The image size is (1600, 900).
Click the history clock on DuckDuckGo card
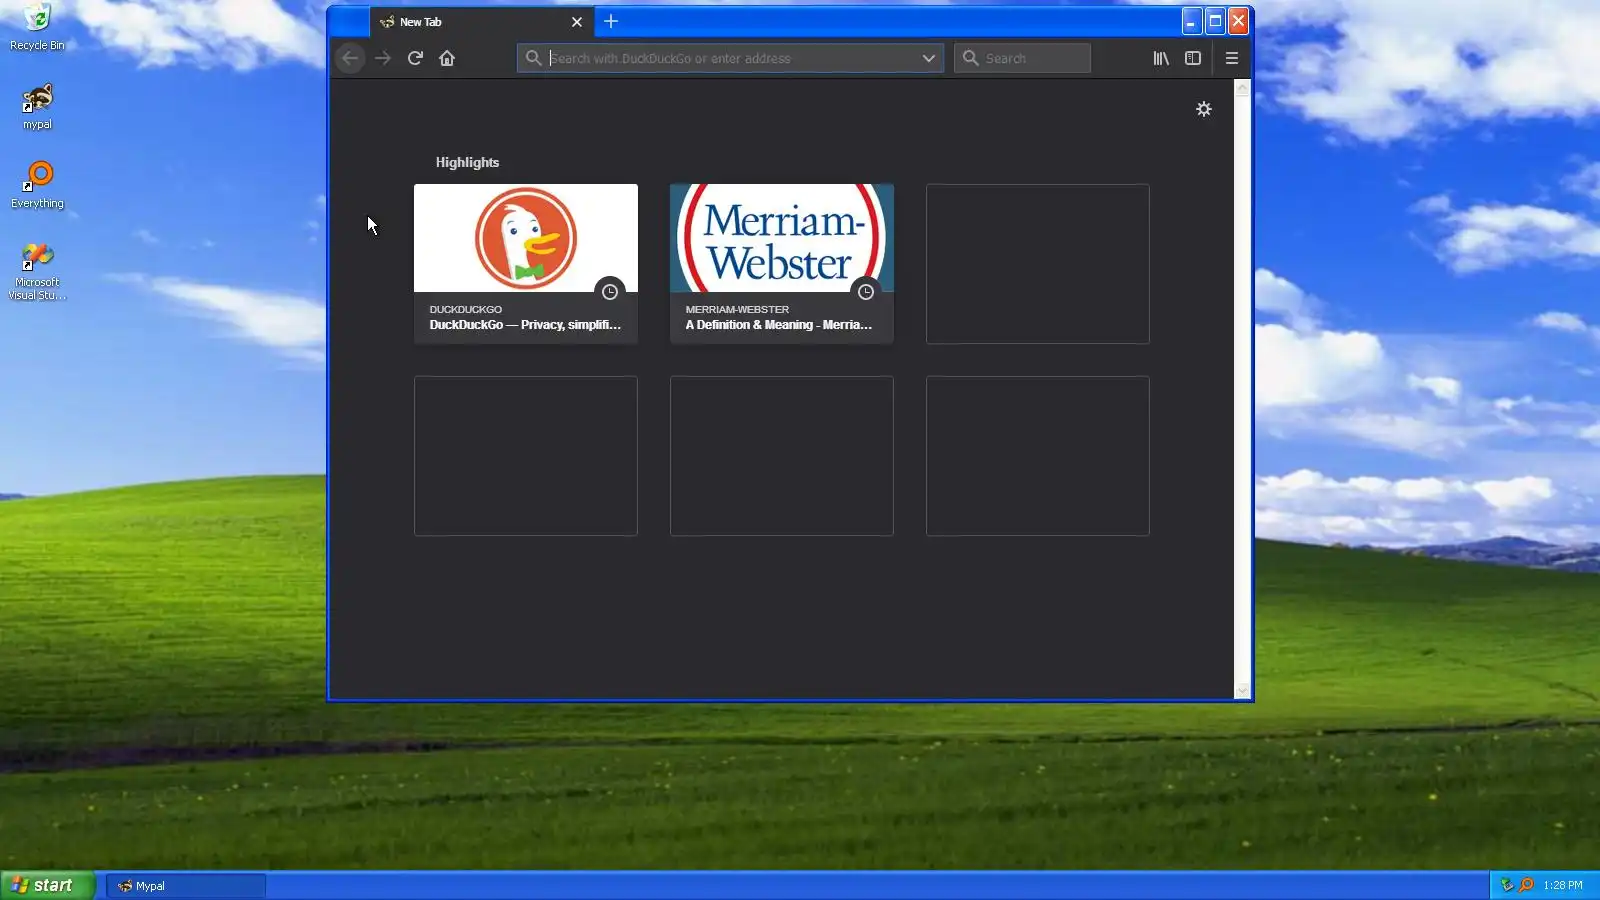(610, 292)
